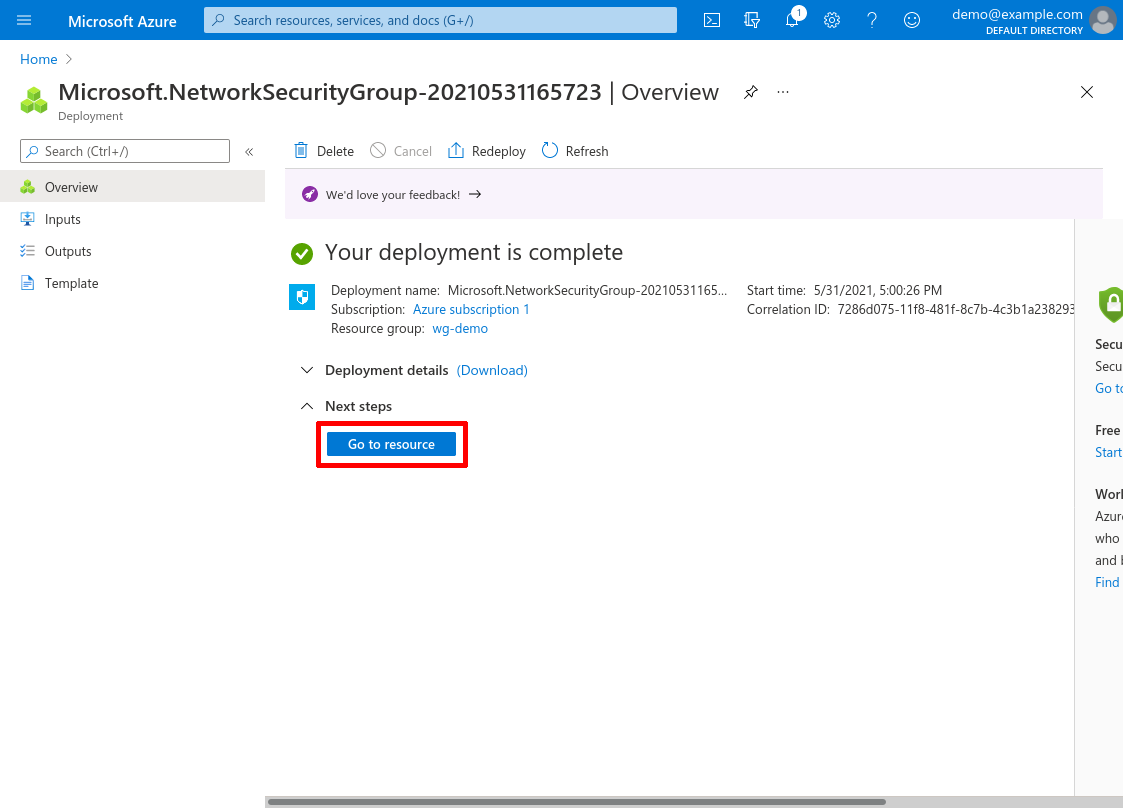The width and height of the screenshot is (1123, 808).
Task: Click the Correlation ID value
Action: click(x=955, y=309)
